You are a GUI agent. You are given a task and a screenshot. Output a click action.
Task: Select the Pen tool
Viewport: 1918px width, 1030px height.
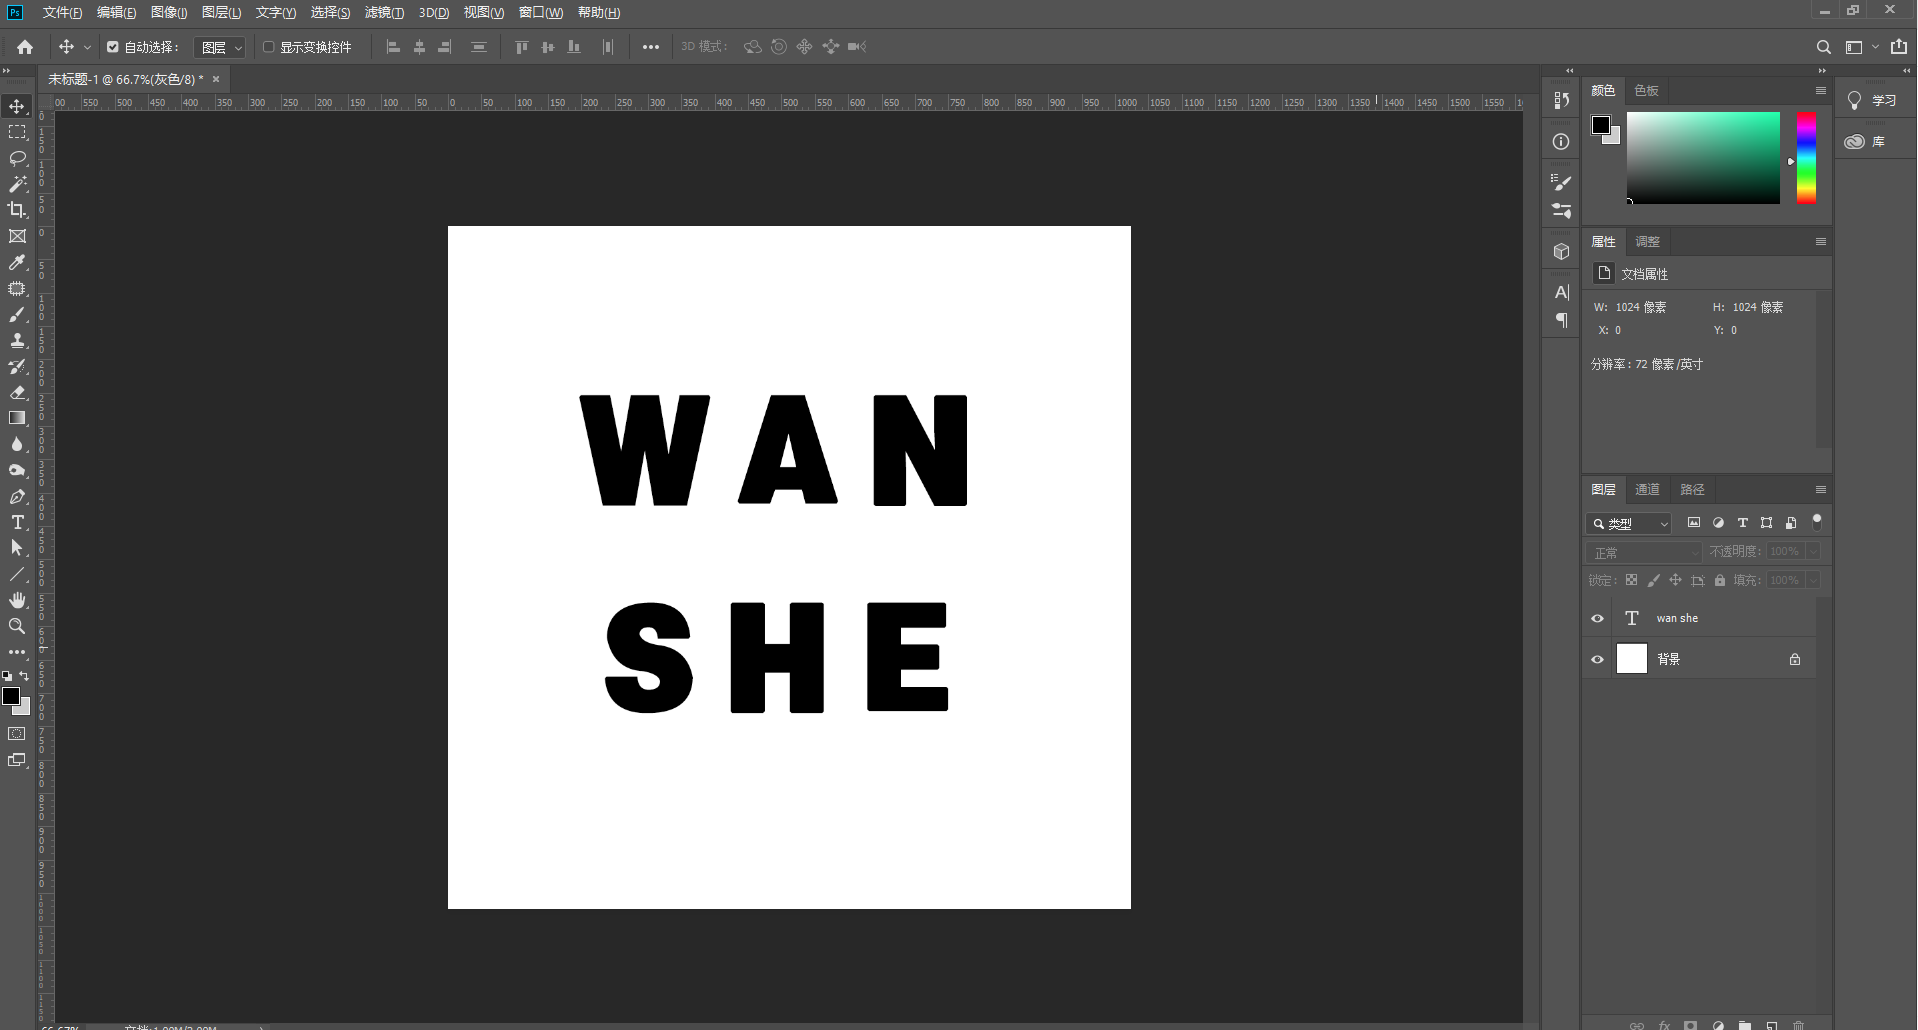click(x=17, y=496)
